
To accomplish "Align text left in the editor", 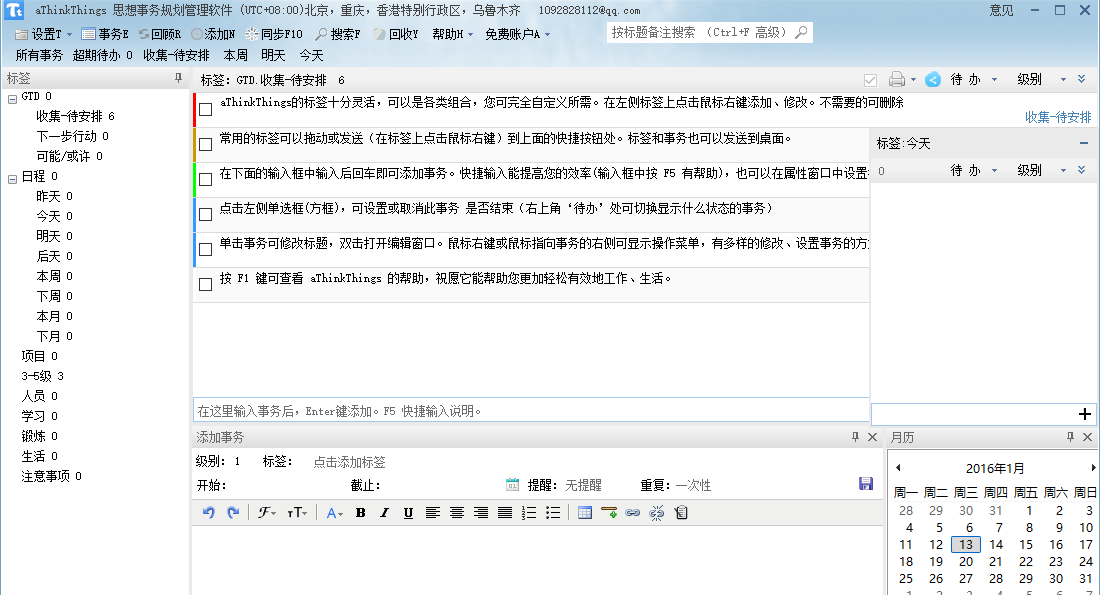I will [433, 513].
